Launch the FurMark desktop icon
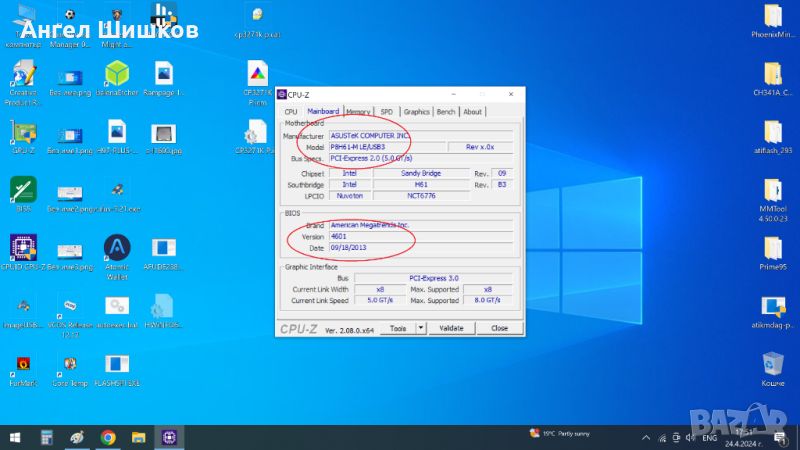This screenshot has width=800, height=450. [21, 366]
